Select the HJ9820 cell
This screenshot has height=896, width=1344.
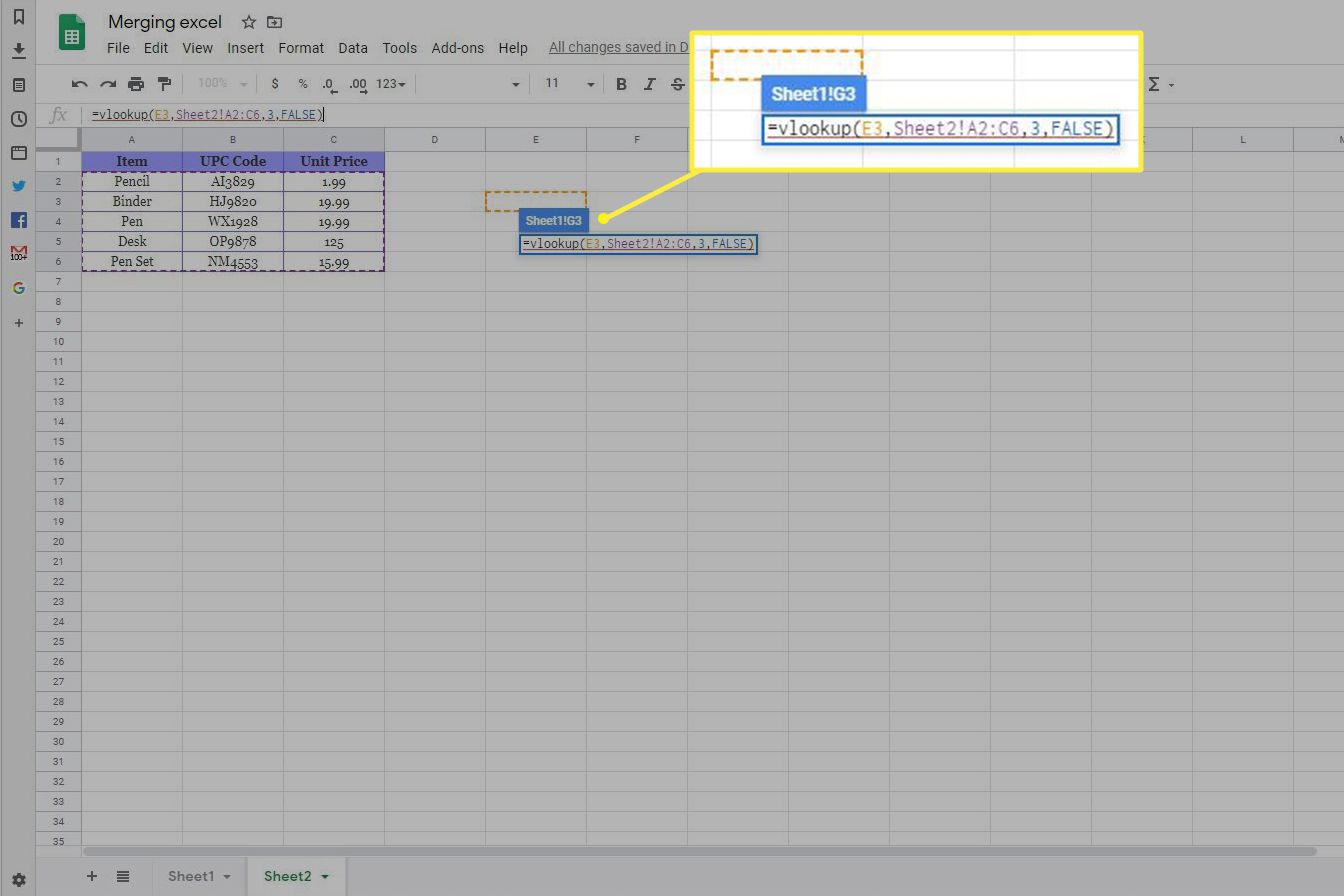[233, 201]
